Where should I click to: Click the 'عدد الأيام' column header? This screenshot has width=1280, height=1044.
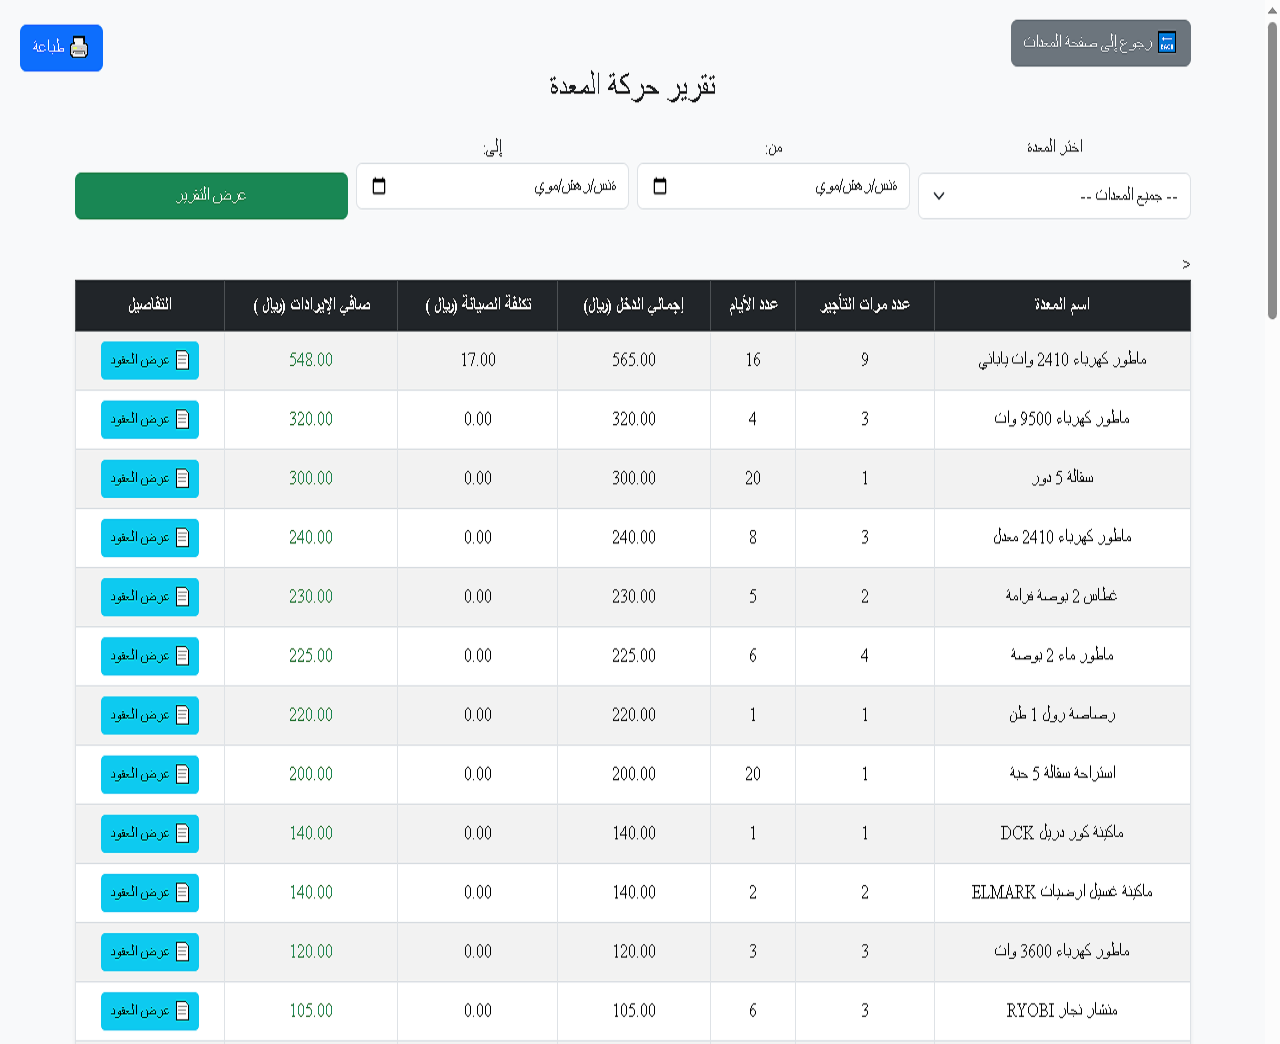pos(753,305)
